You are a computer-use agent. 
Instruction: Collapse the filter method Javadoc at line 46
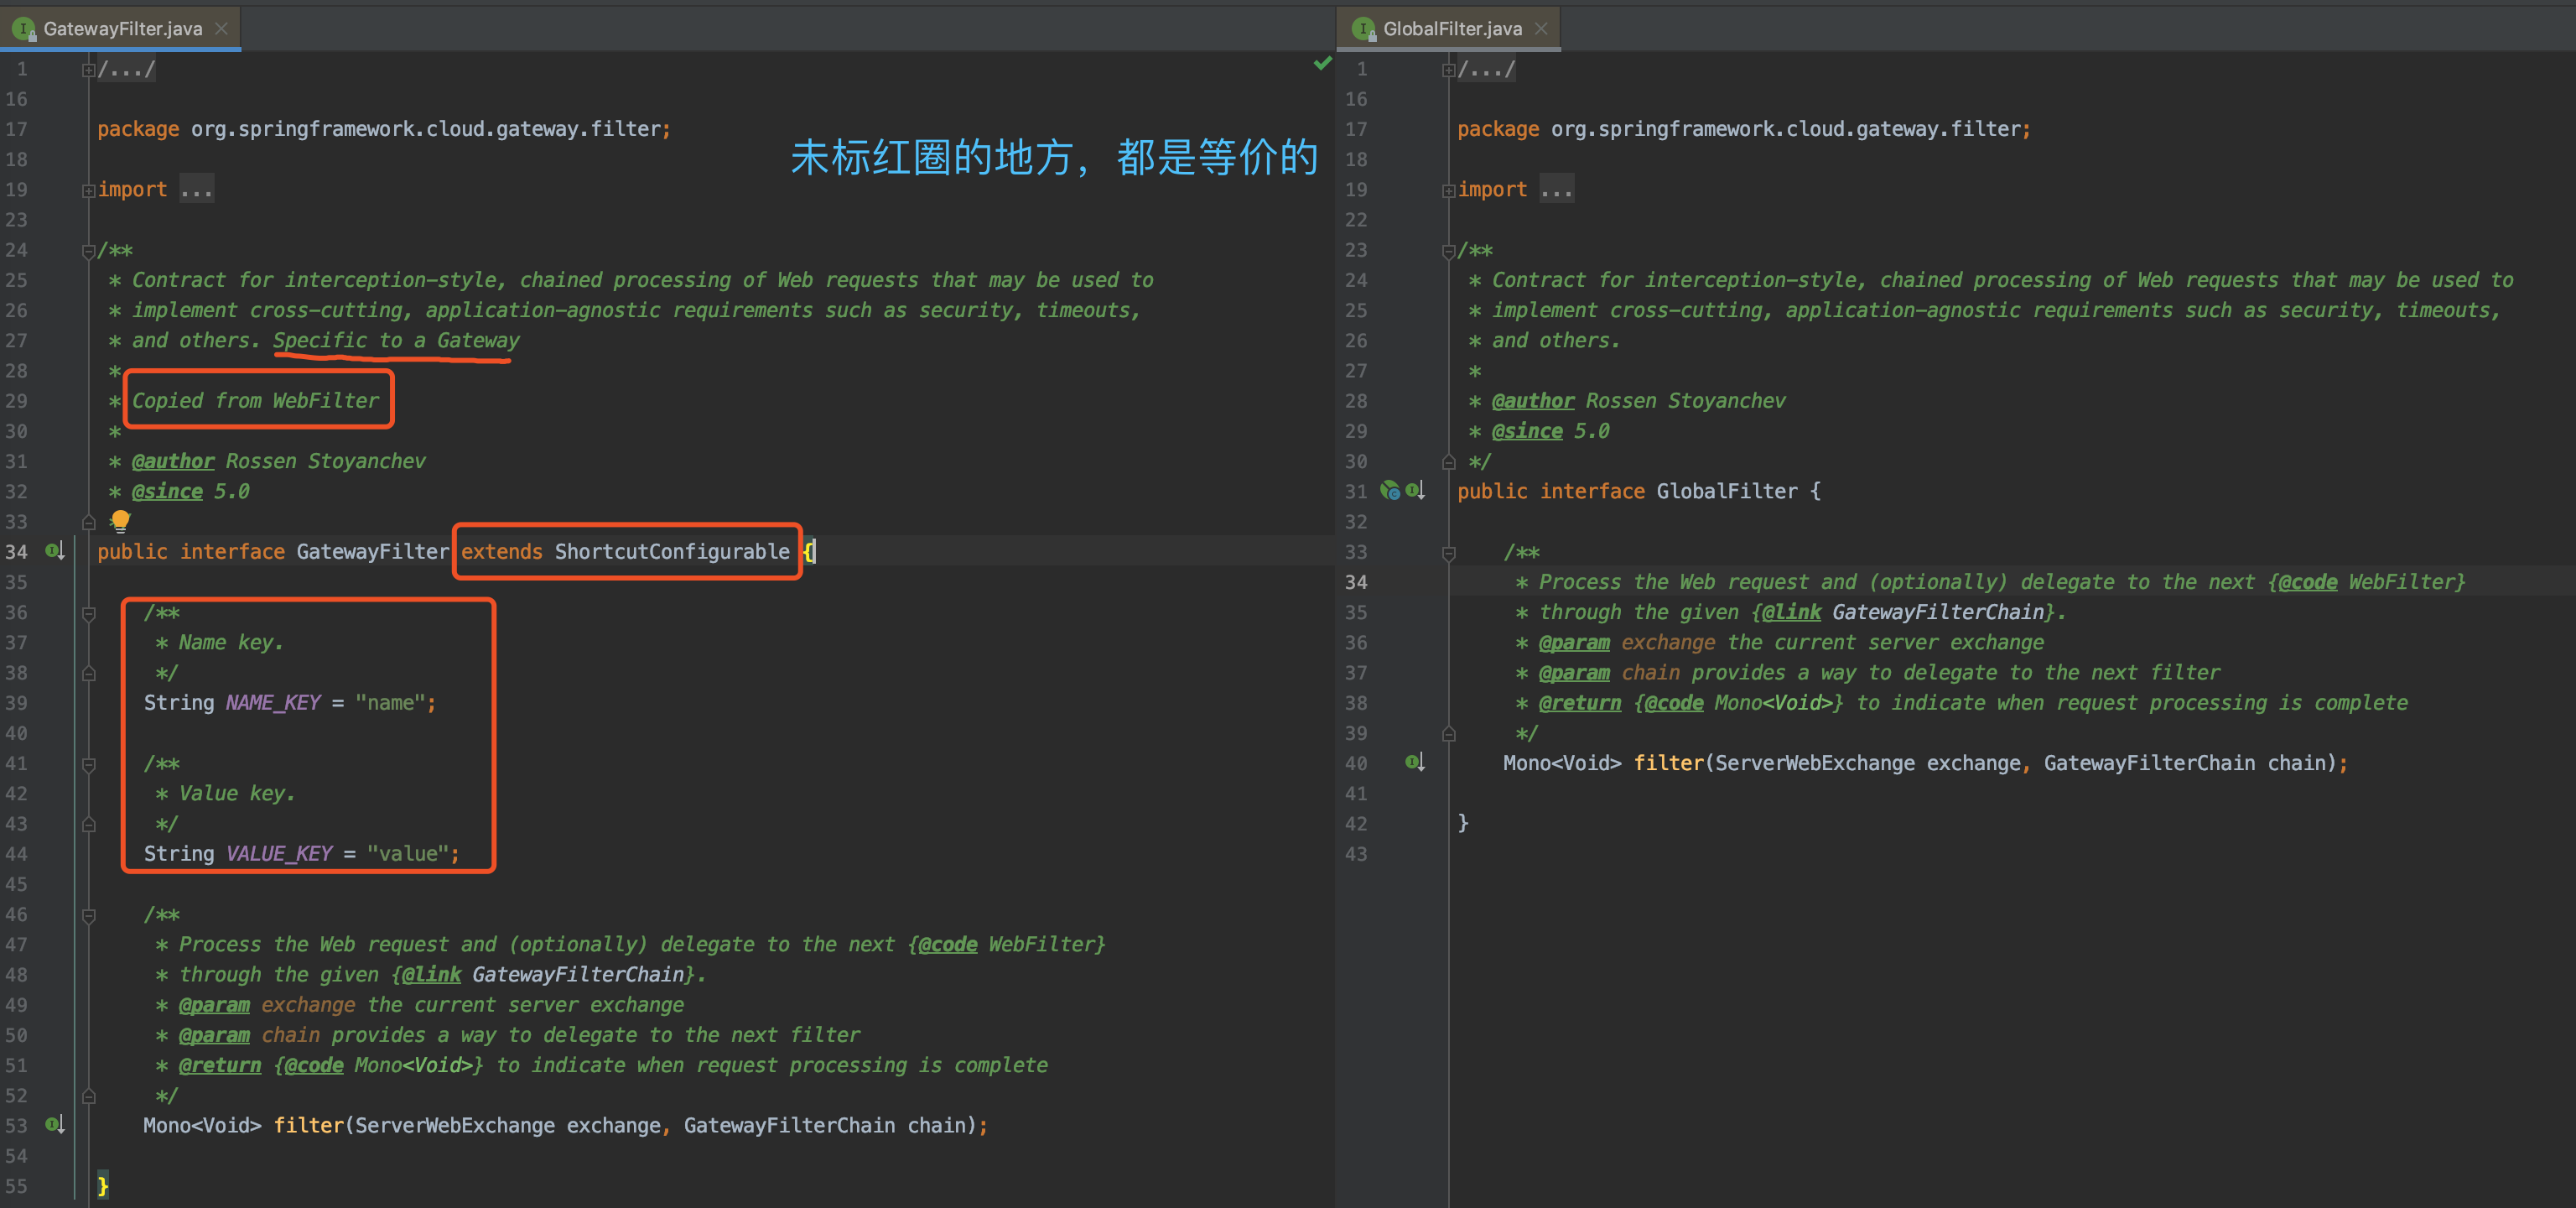coord(88,914)
